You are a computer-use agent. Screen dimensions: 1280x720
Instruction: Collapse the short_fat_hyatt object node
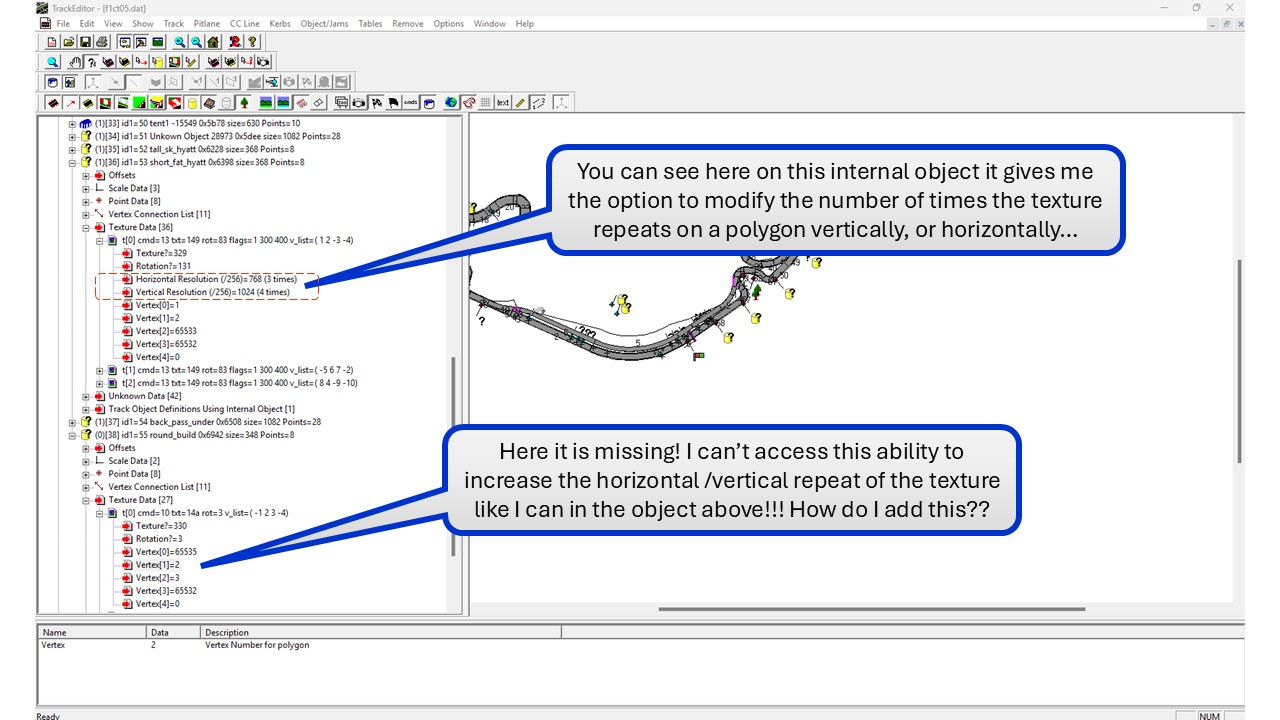(72, 162)
